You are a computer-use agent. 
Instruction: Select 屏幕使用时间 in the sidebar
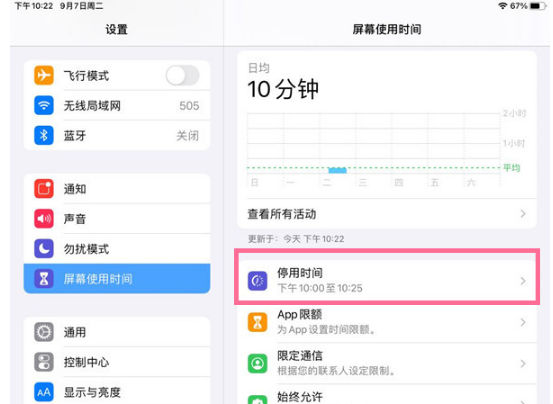click(117, 278)
